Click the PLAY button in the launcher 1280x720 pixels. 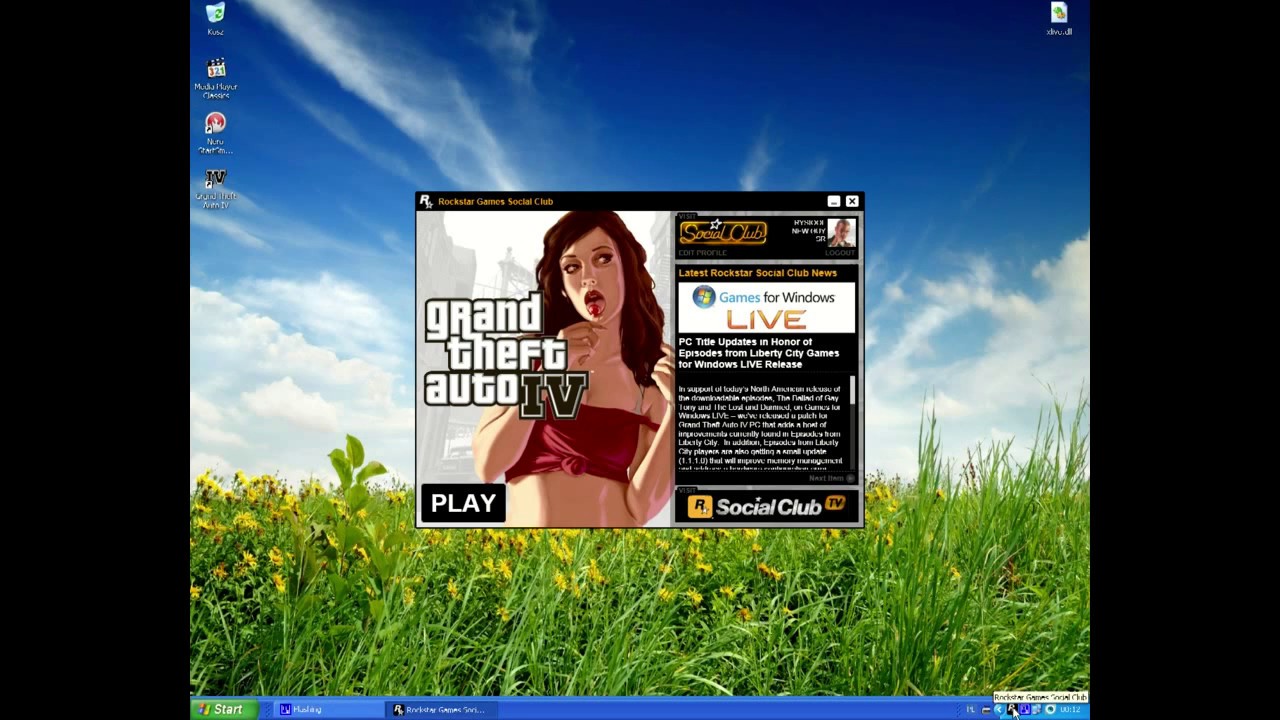[463, 503]
